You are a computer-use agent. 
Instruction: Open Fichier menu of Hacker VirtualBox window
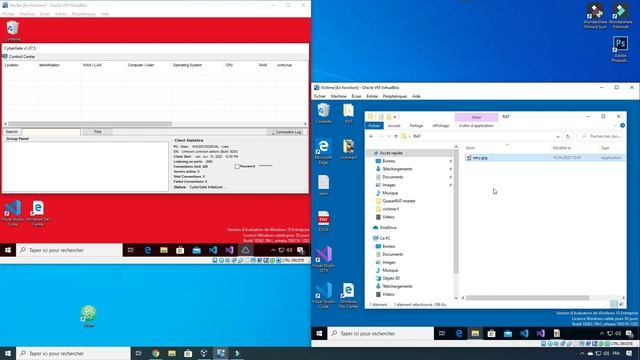(9, 14)
